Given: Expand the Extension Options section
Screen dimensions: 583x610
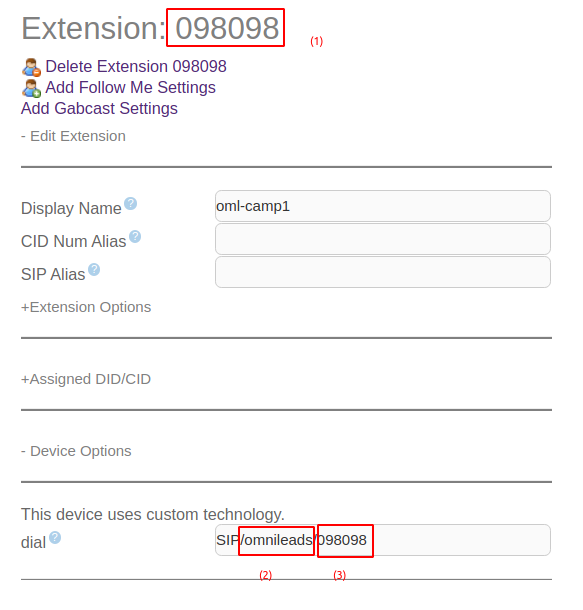Looking at the screenshot, I should click(86, 307).
